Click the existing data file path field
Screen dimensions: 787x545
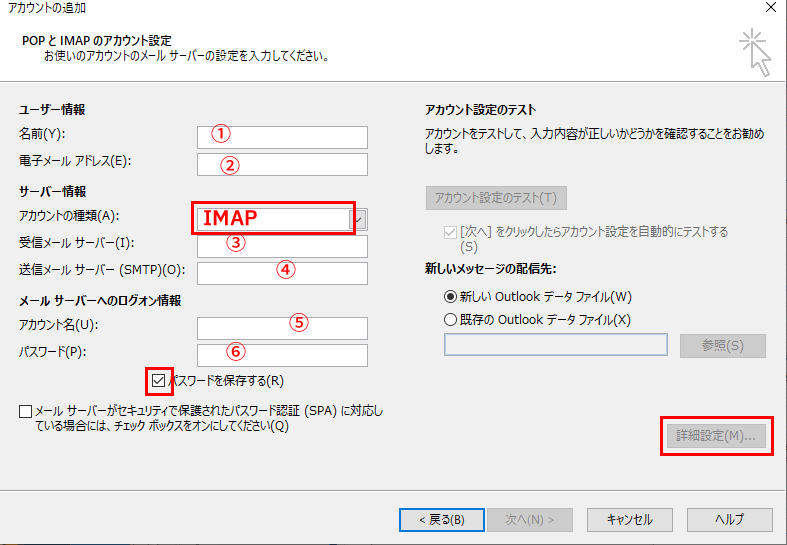click(555, 346)
